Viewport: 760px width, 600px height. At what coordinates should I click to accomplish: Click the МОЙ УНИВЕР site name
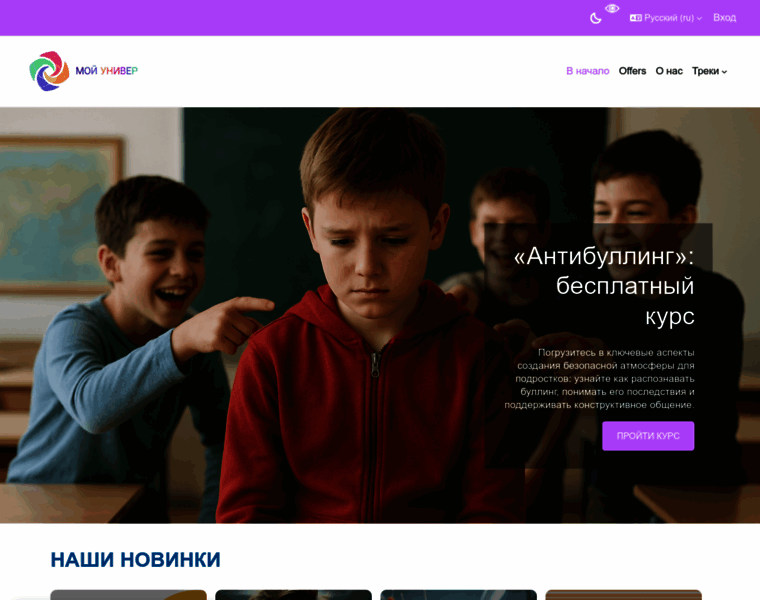point(107,71)
